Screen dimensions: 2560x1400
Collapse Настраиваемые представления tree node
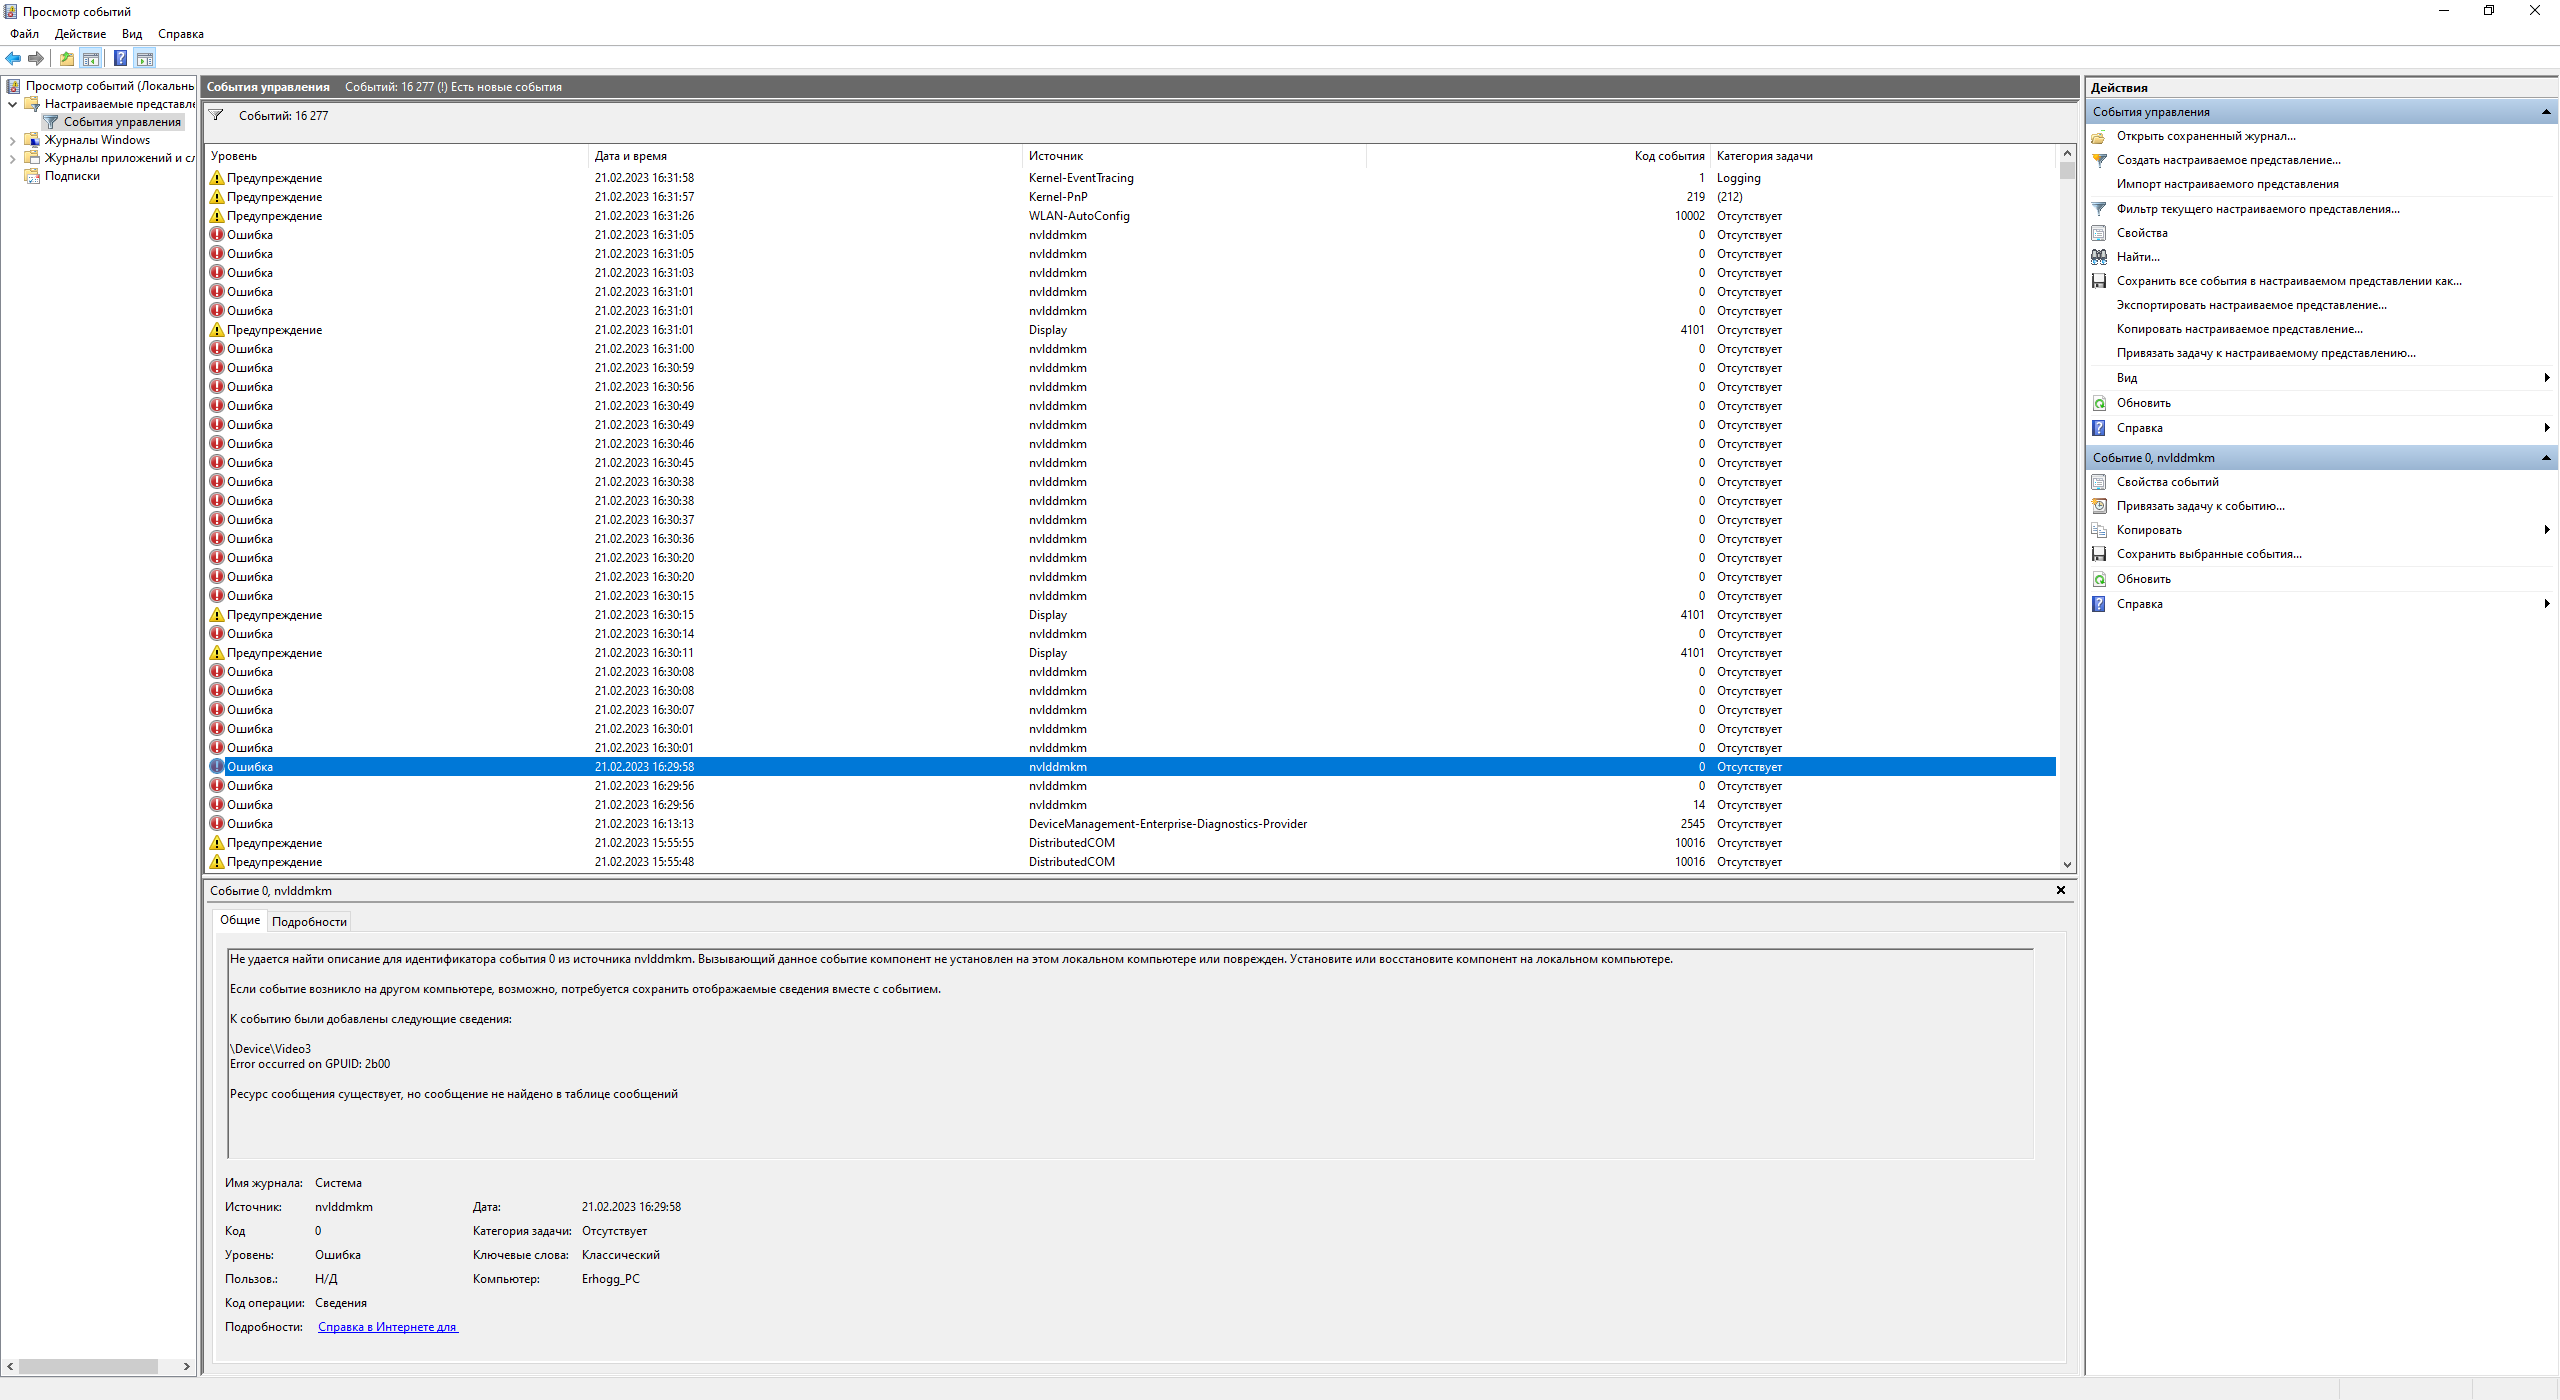click(x=12, y=104)
